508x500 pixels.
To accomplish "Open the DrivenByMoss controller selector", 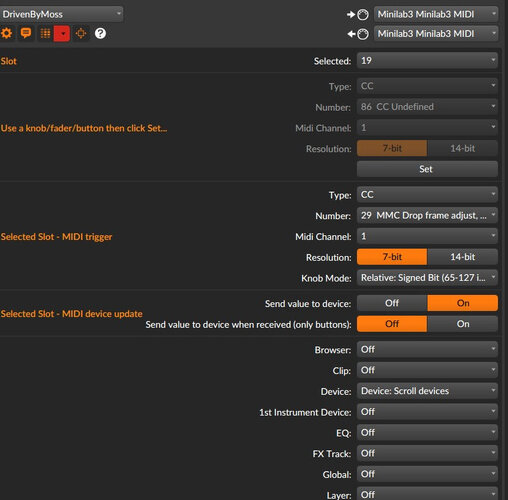I will 61,14.
